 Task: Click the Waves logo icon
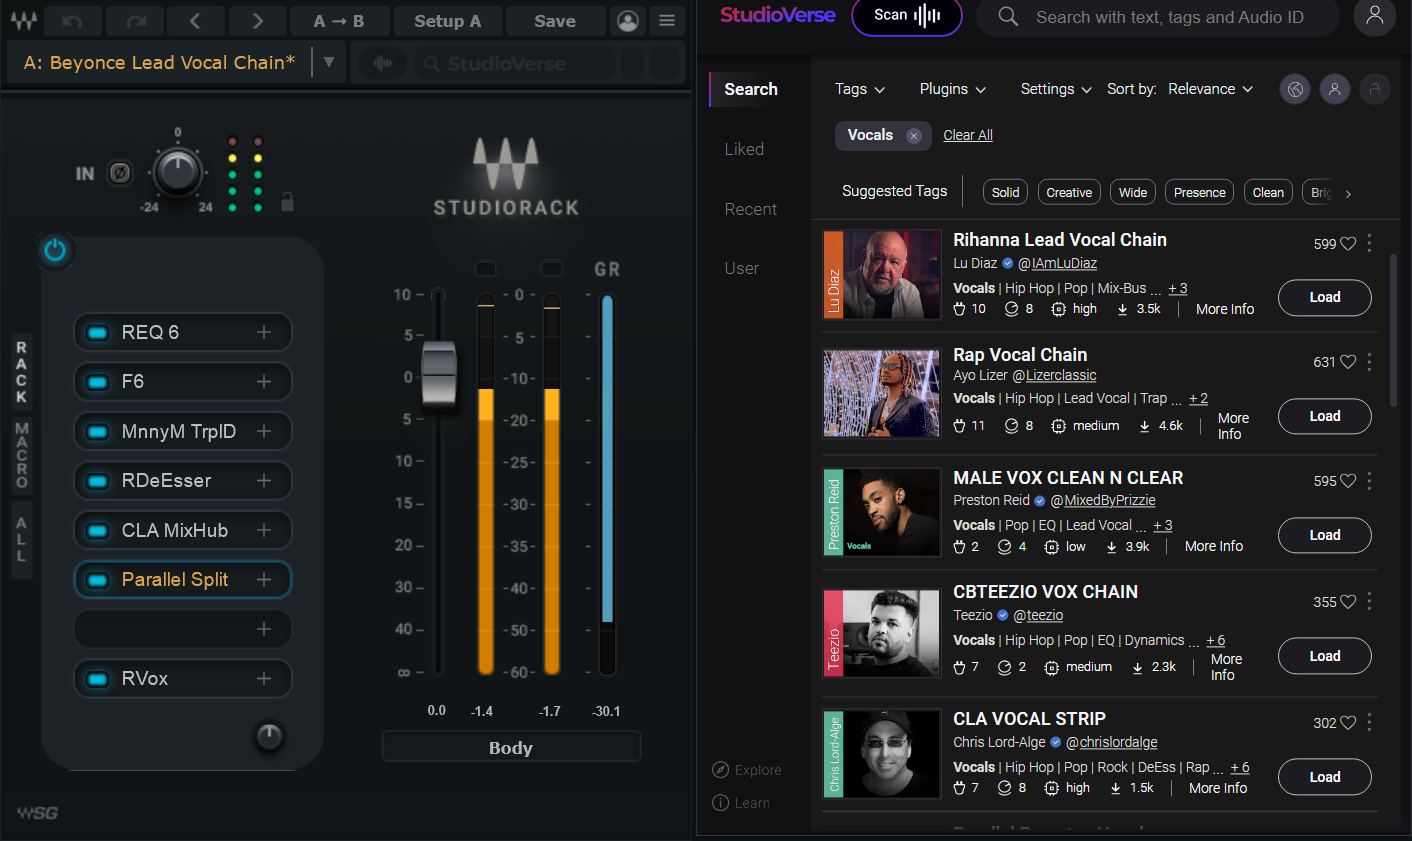pos(23,21)
